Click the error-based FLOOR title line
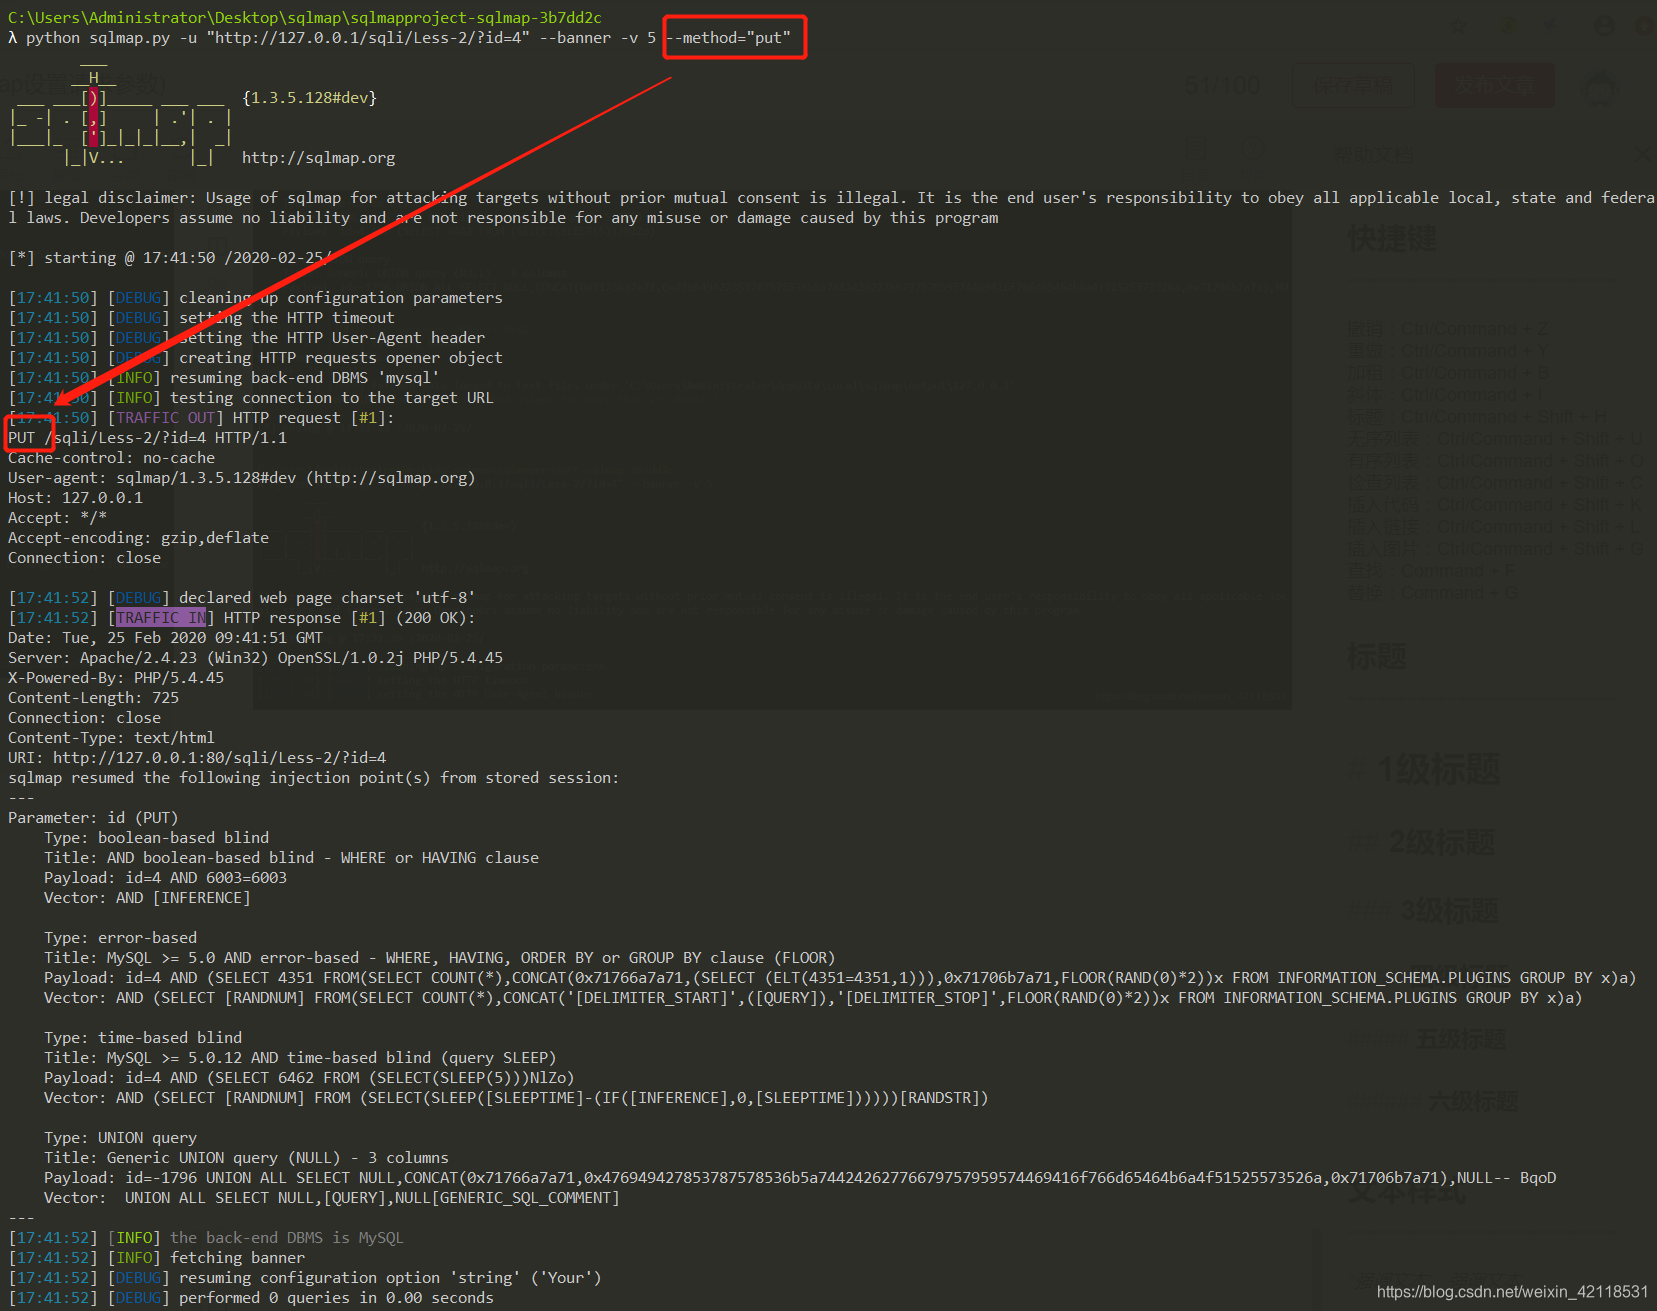1657x1311 pixels. [439, 958]
